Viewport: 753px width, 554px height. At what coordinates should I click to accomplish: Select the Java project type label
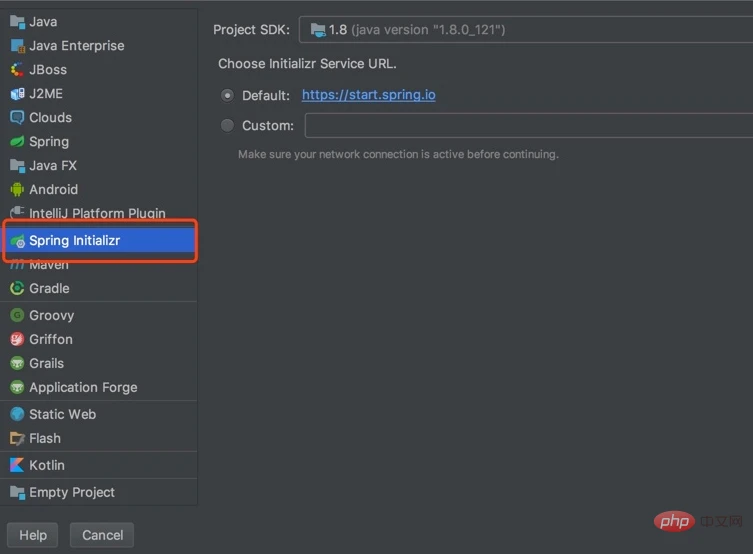coord(43,22)
